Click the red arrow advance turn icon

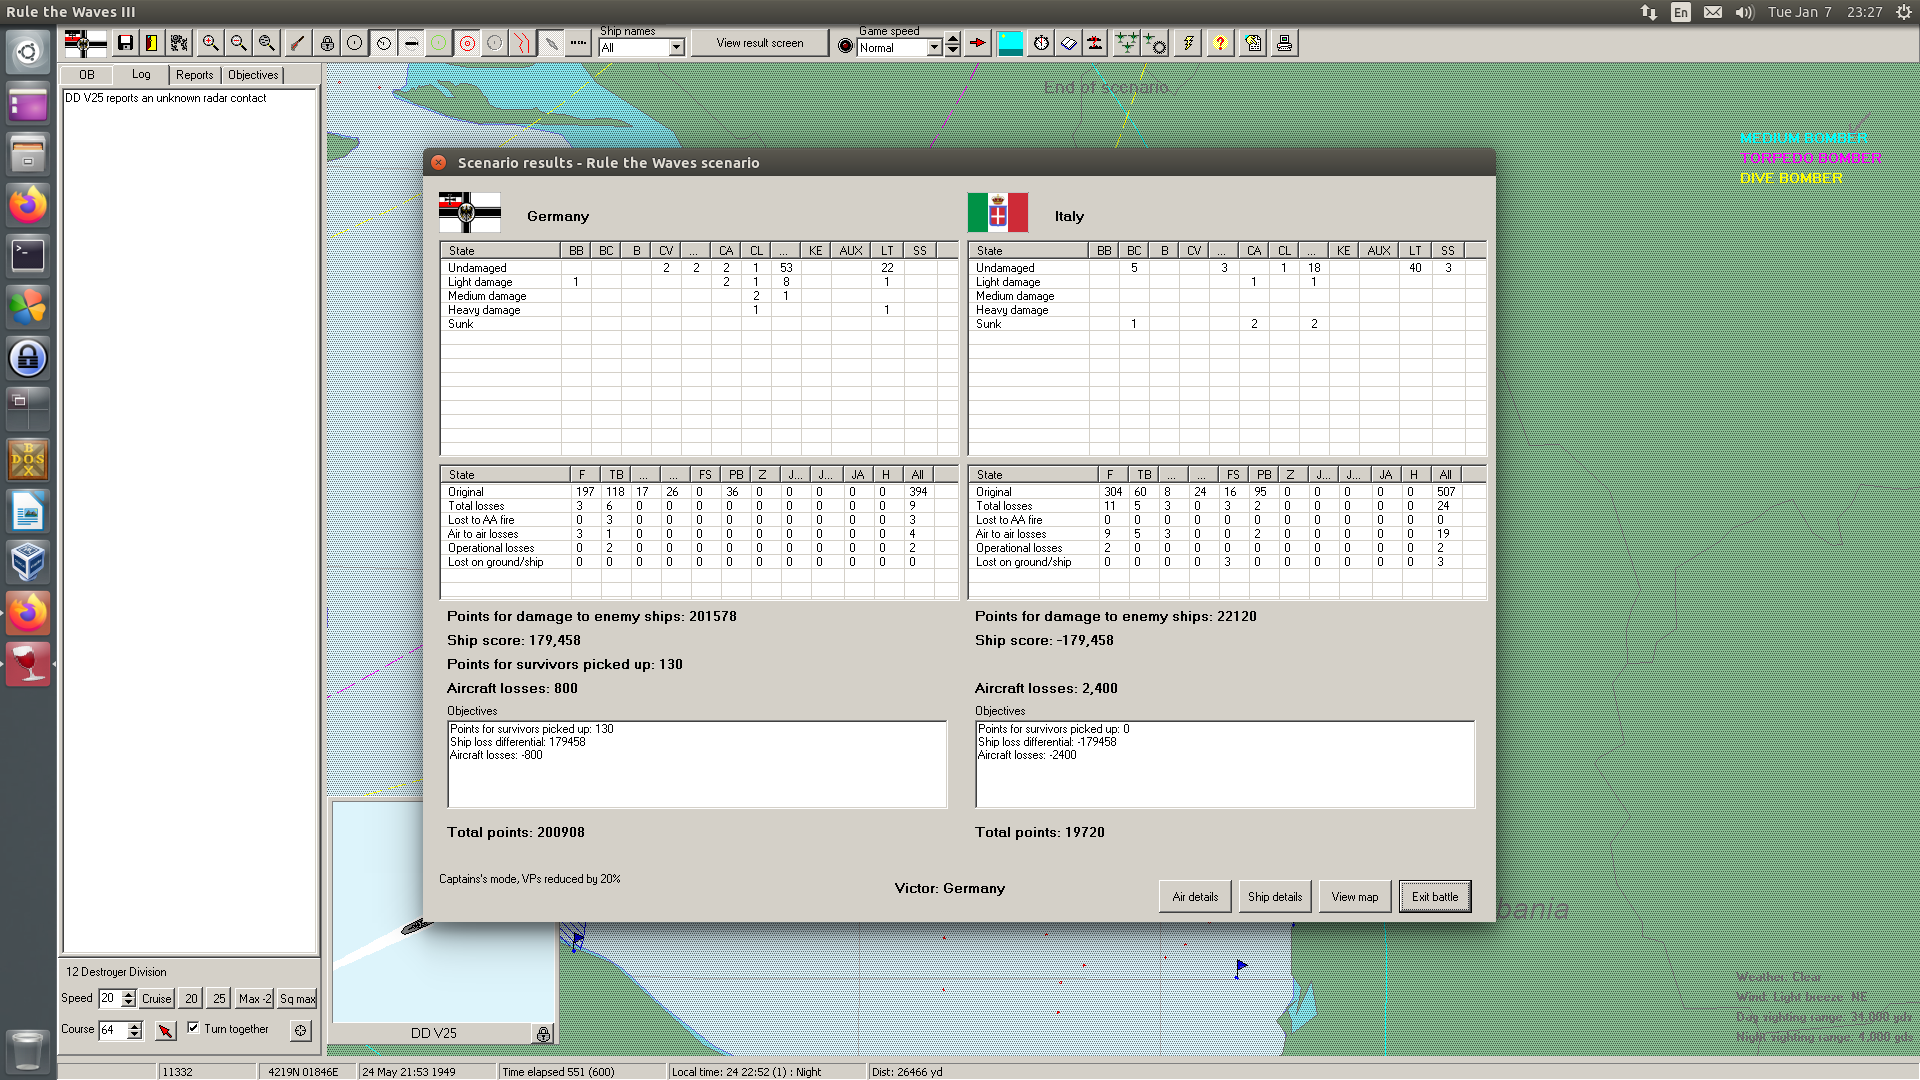tap(978, 43)
